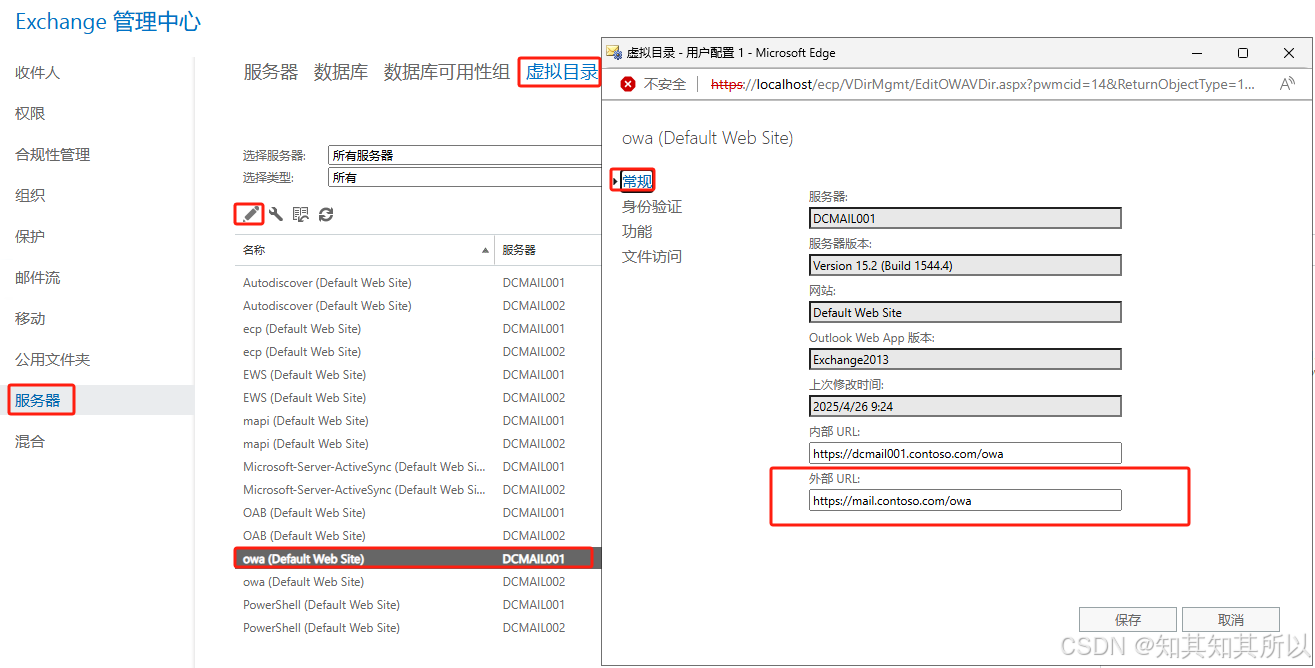The height and width of the screenshot is (668, 1315).
Task: Click the 服务器 DCMAIL001 read-only field
Action: point(965,218)
